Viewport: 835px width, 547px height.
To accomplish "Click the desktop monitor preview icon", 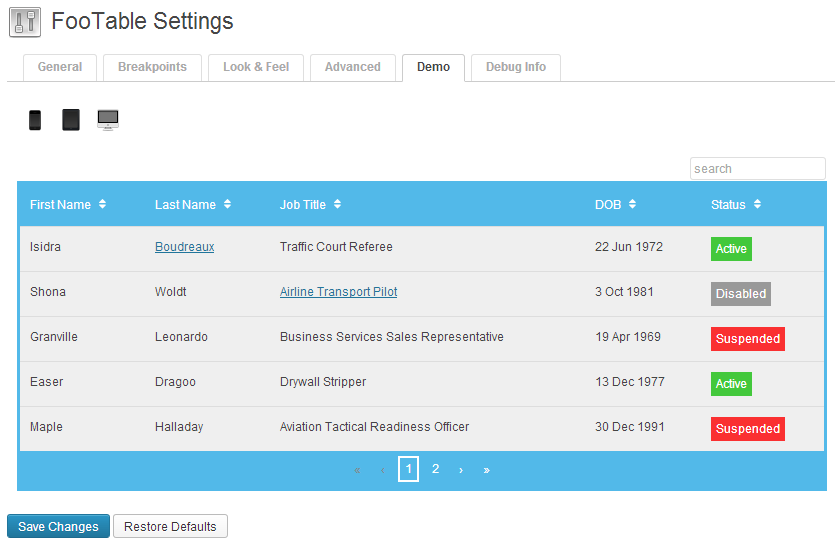I will click(x=108, y=120).
